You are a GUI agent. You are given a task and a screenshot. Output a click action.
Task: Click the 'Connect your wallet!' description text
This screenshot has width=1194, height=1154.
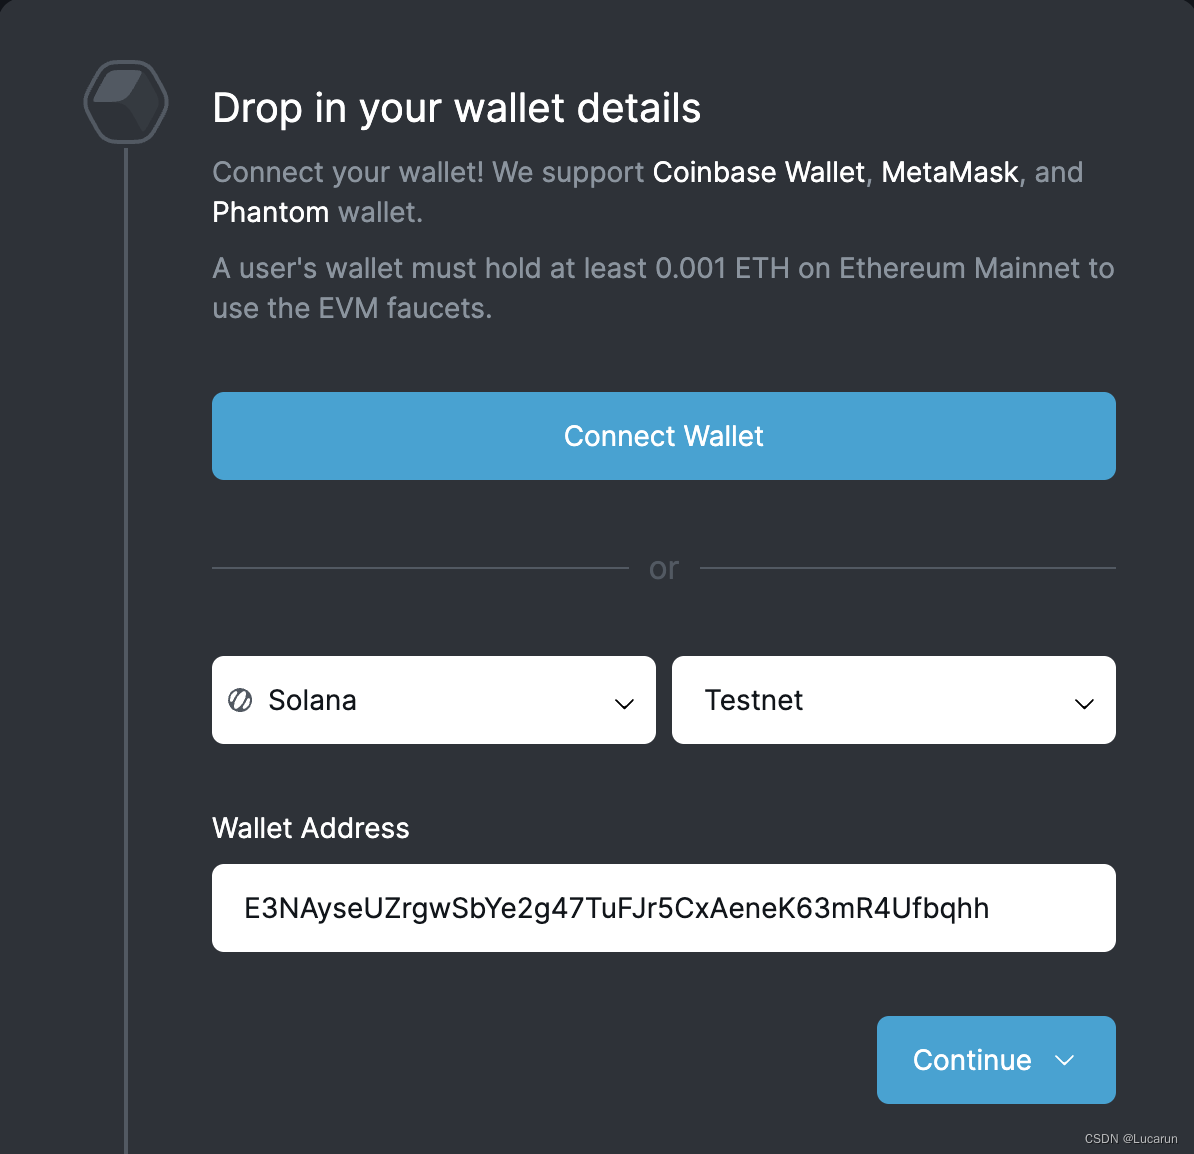348,172
